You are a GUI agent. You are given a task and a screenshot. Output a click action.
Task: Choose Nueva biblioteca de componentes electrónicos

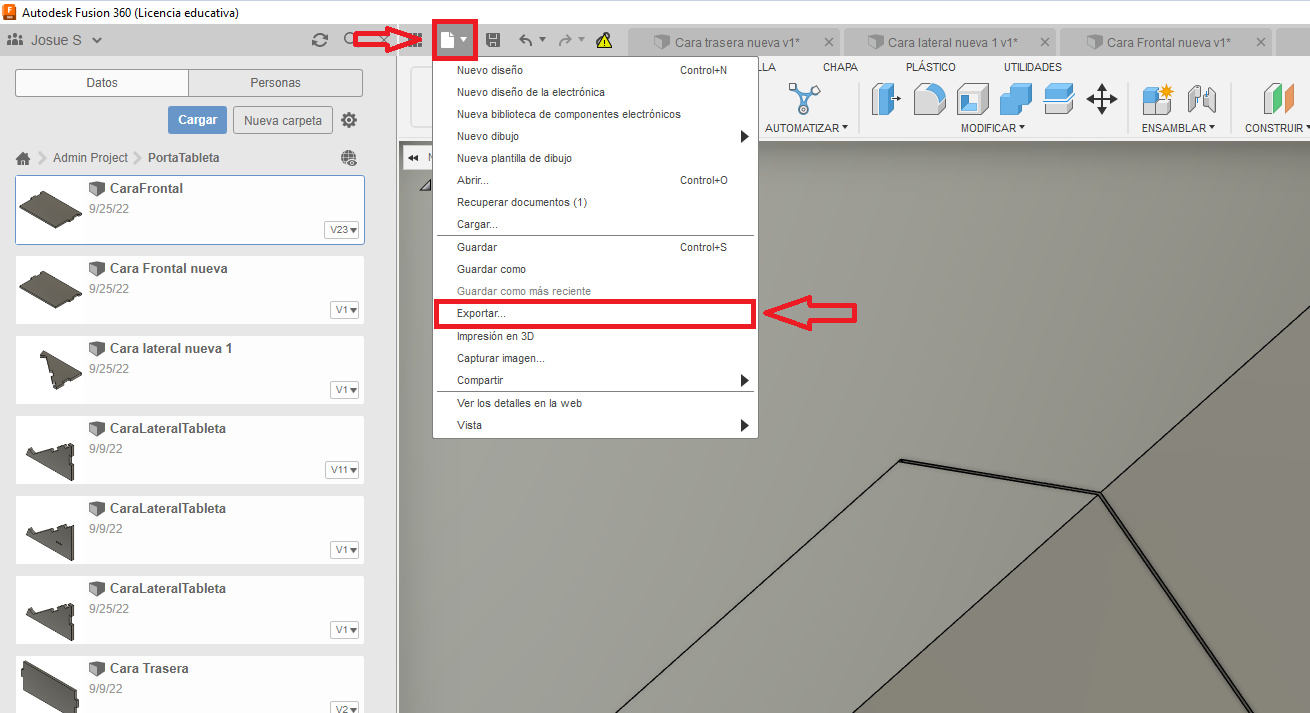595,114
